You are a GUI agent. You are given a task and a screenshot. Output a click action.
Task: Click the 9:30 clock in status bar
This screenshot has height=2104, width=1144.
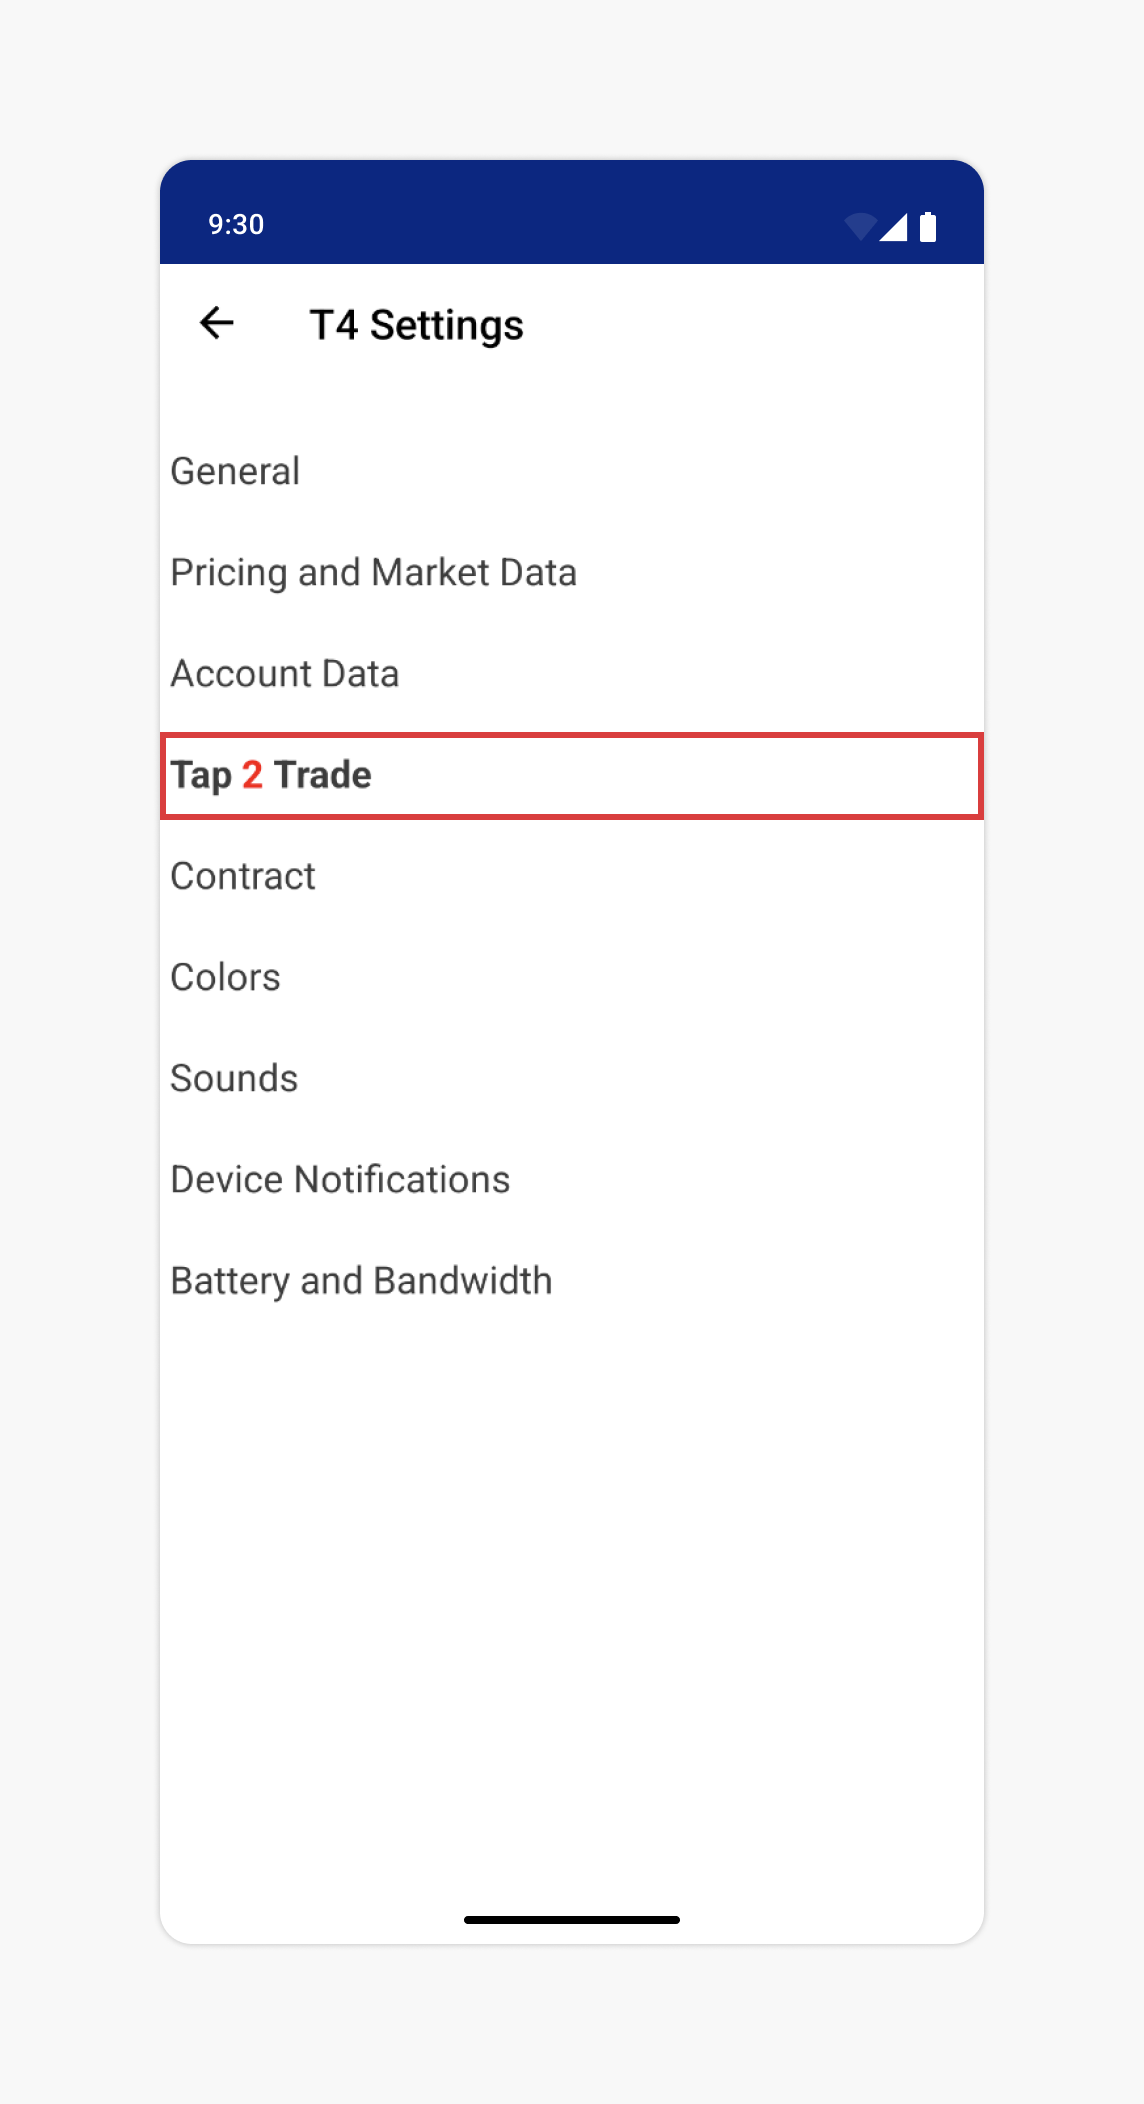point(236,224)
